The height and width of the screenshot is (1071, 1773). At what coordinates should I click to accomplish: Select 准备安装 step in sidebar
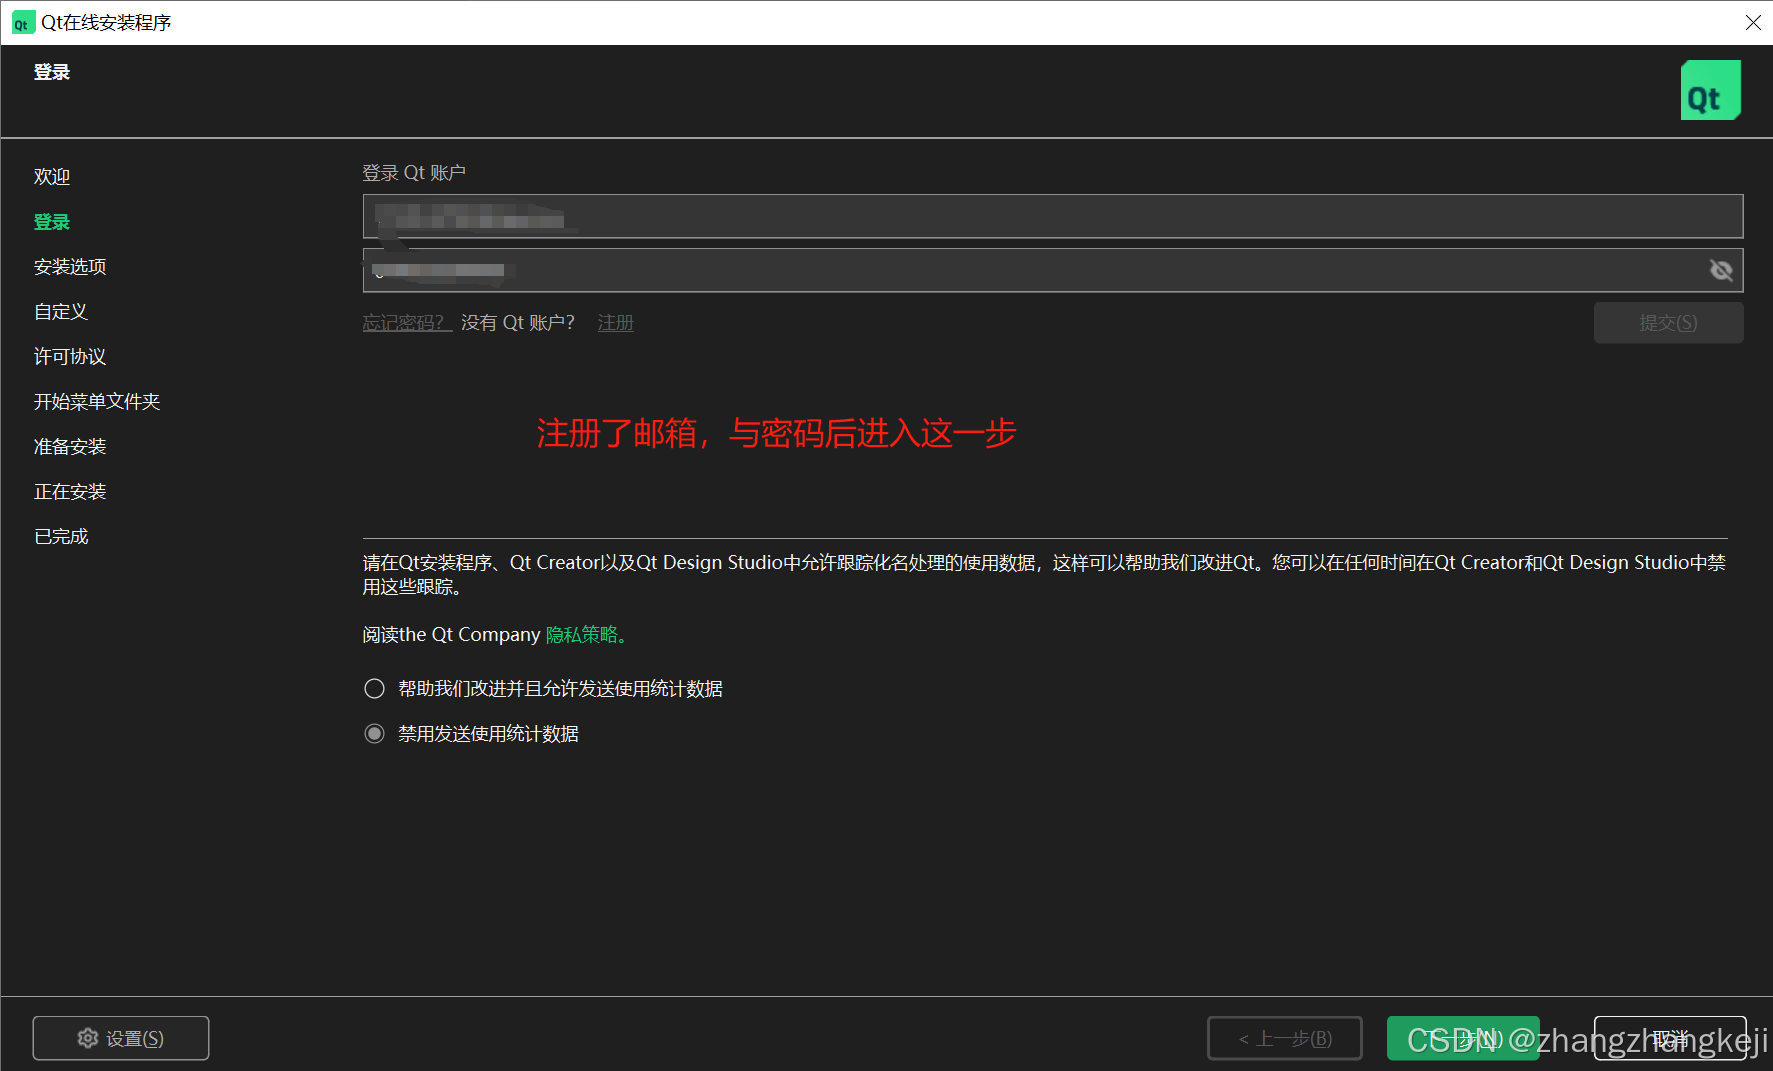tap(70, 447)
